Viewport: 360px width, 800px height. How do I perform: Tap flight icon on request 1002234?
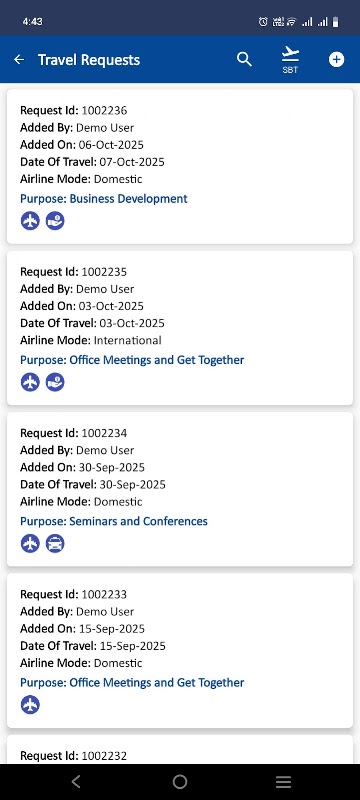point(30,543)
